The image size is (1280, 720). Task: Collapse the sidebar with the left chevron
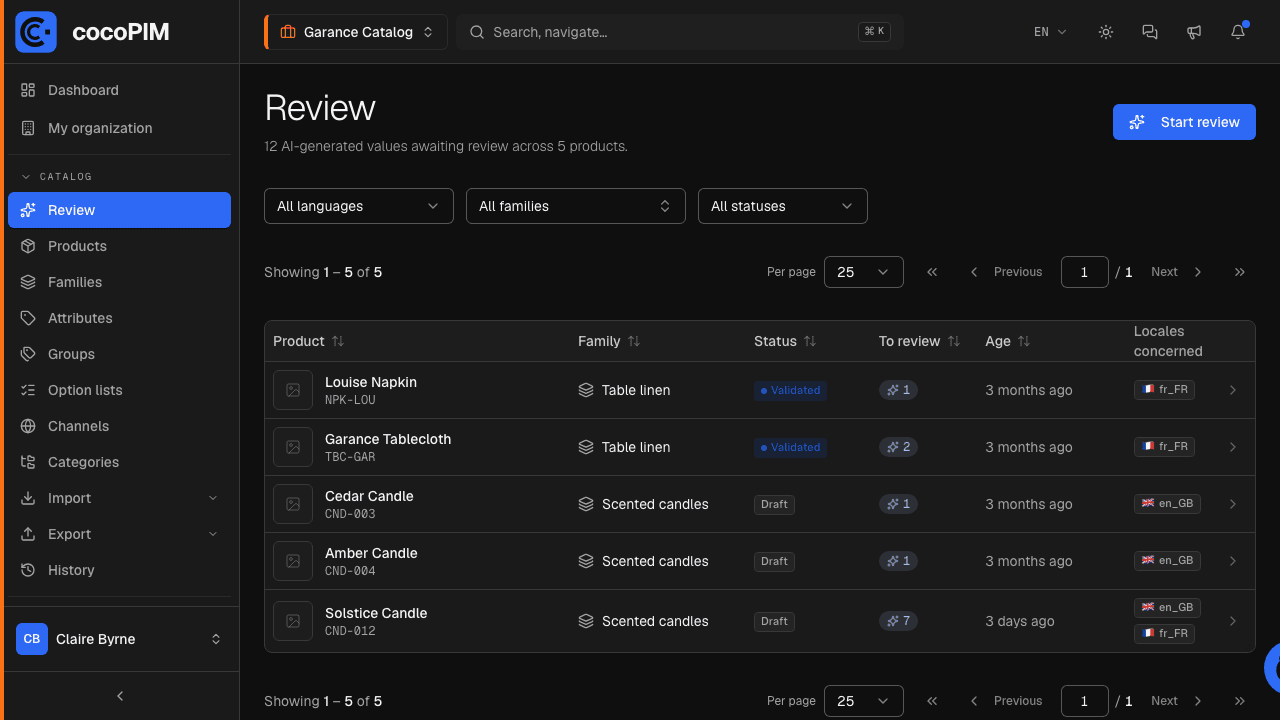point(120,696)
